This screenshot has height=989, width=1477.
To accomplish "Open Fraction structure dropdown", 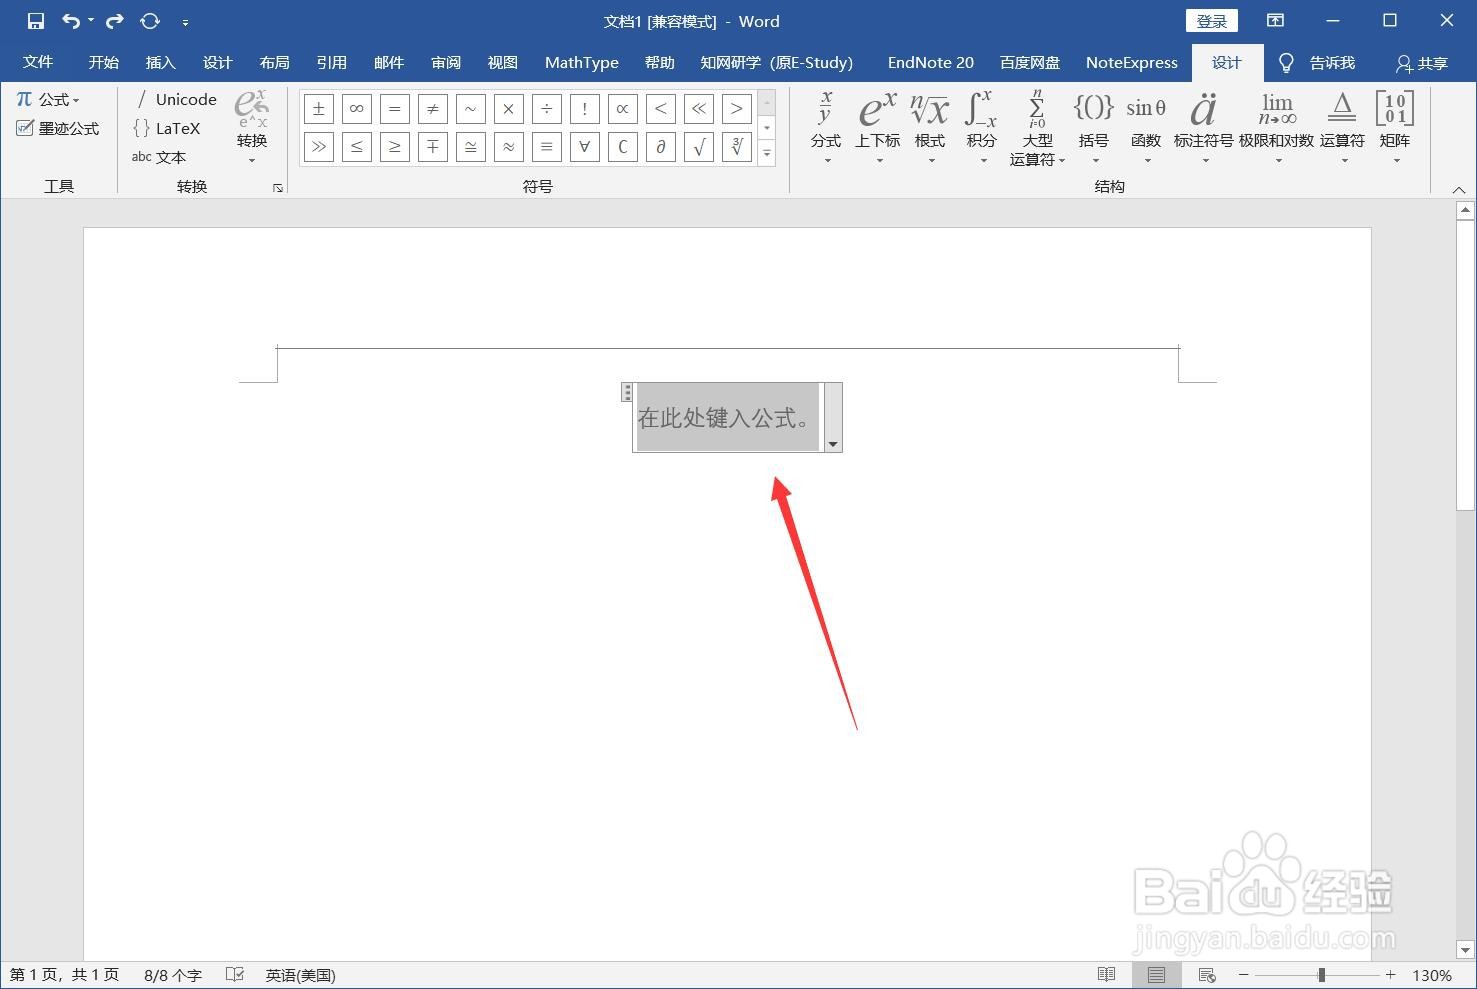I will [826, 128].
